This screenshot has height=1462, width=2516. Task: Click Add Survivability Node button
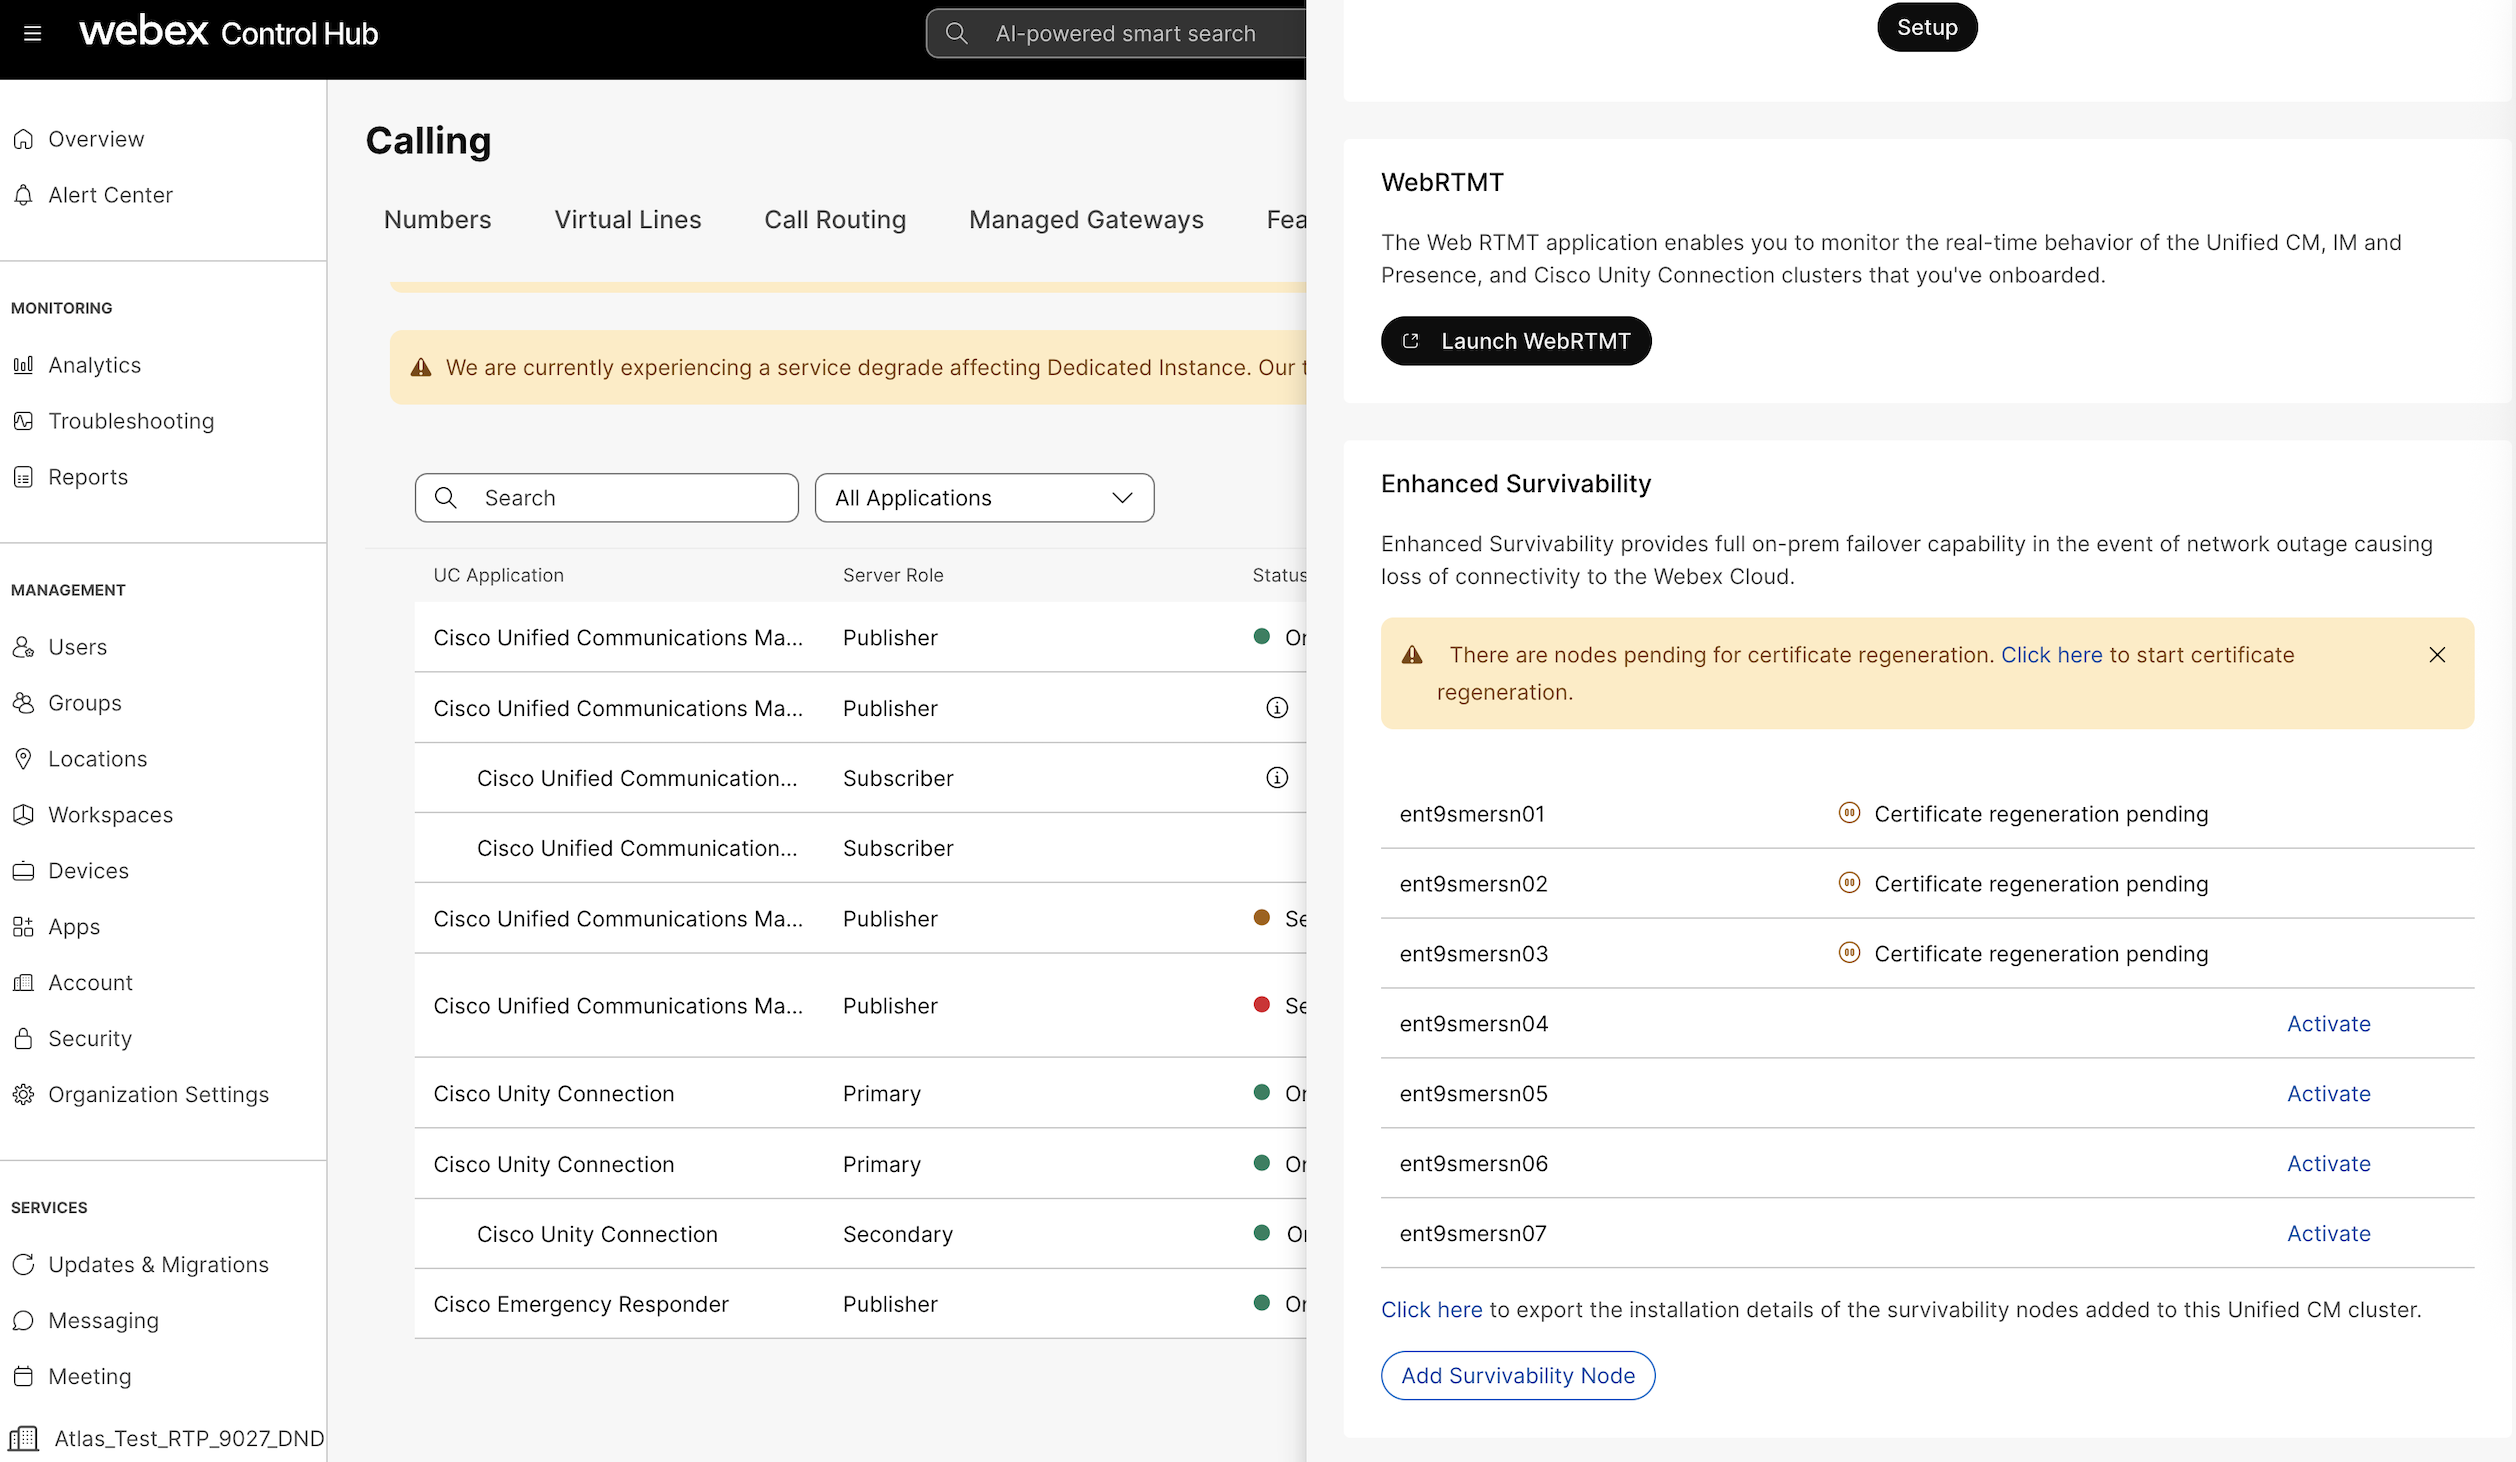[1518, 1376]
